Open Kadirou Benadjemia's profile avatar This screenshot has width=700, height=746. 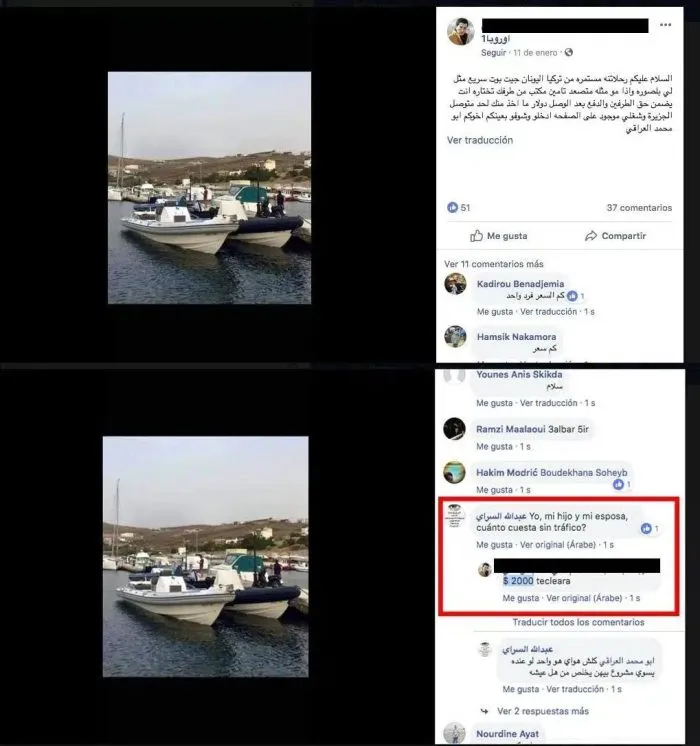click(455, 284)
